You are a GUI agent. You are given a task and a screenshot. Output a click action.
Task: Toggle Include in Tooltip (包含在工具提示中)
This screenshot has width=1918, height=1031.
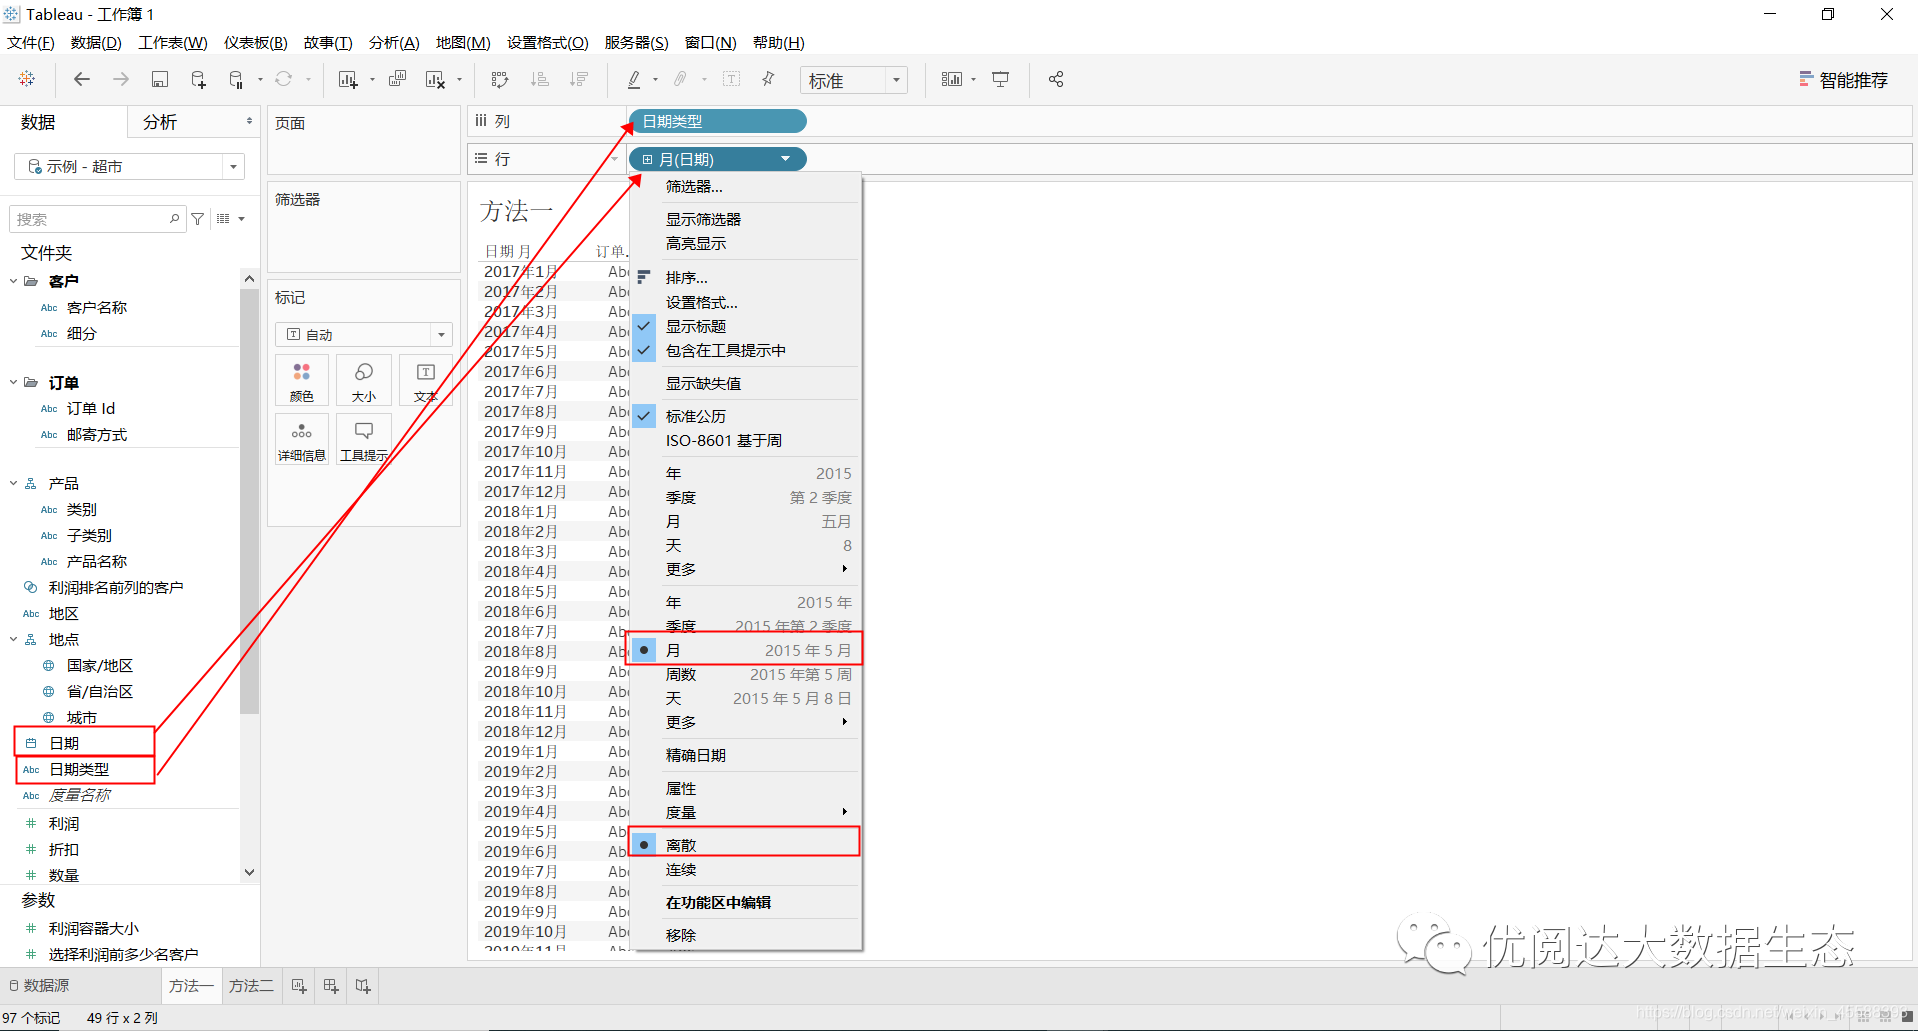(x=745, y=351)
